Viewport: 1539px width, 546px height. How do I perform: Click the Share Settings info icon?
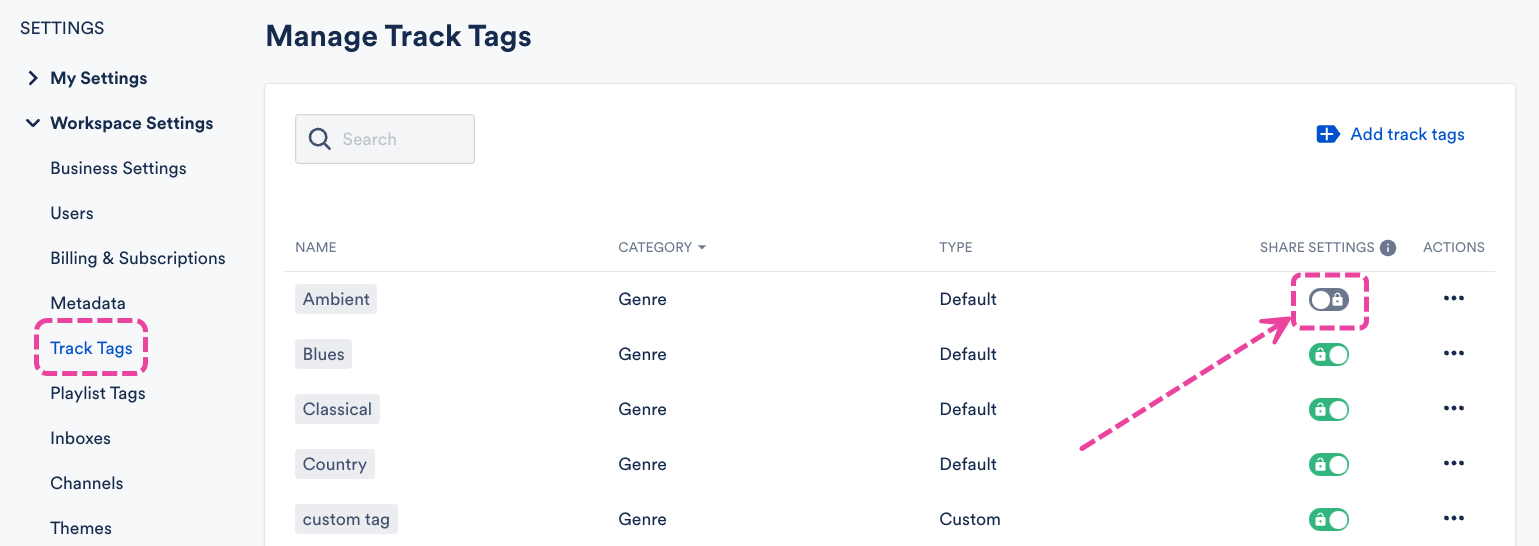[1387, 248]
